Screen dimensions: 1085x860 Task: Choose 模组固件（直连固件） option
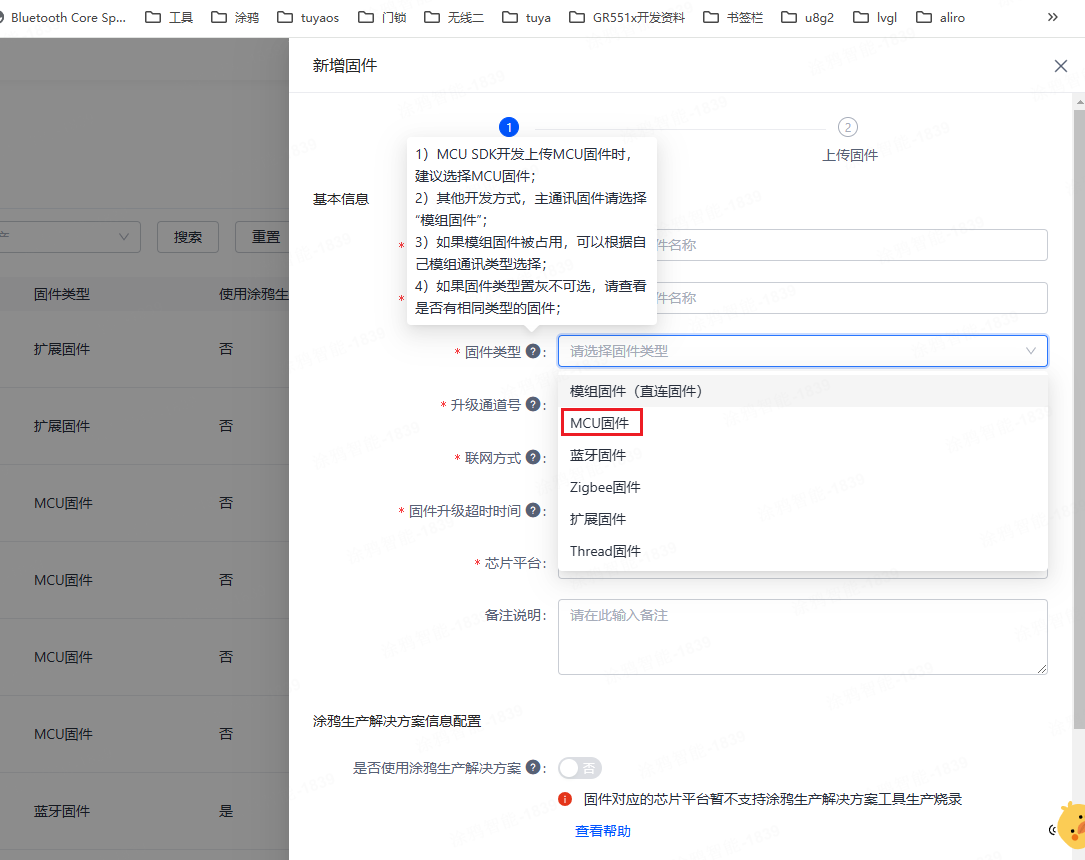[803, 391]
